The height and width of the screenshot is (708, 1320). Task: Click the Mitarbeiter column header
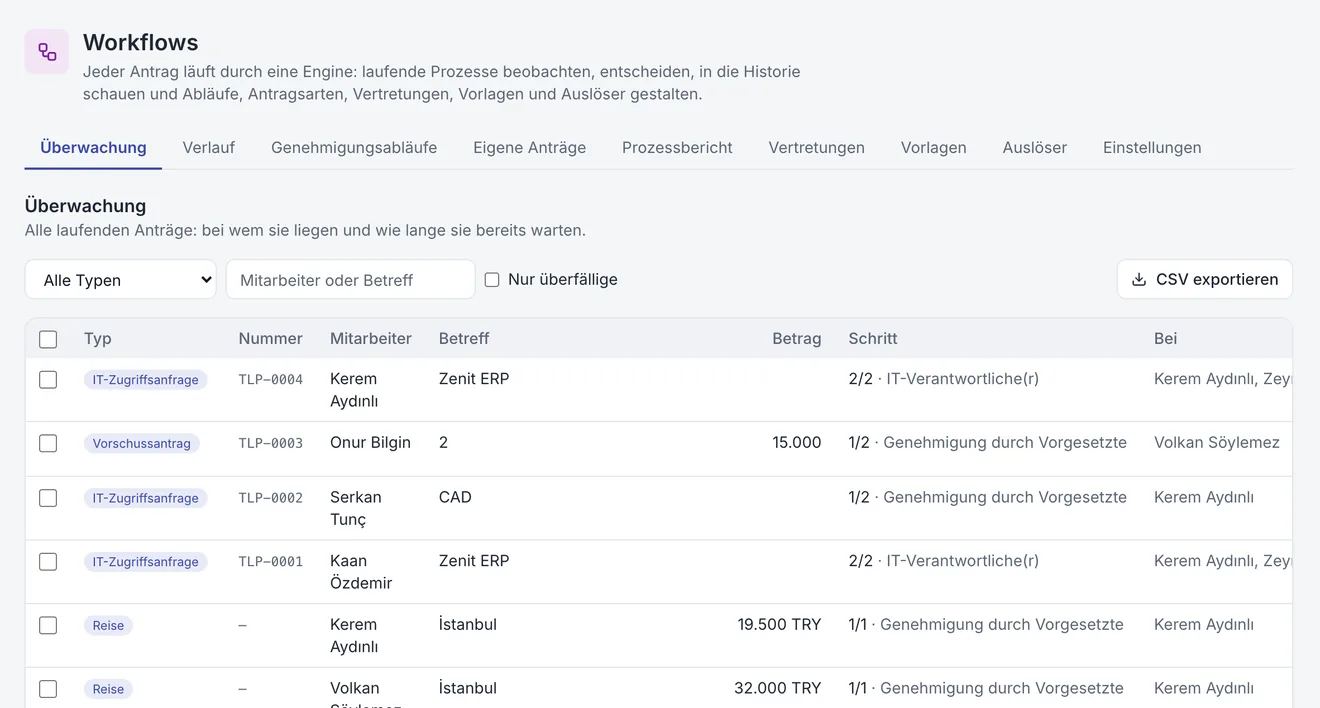coord(371,339)
